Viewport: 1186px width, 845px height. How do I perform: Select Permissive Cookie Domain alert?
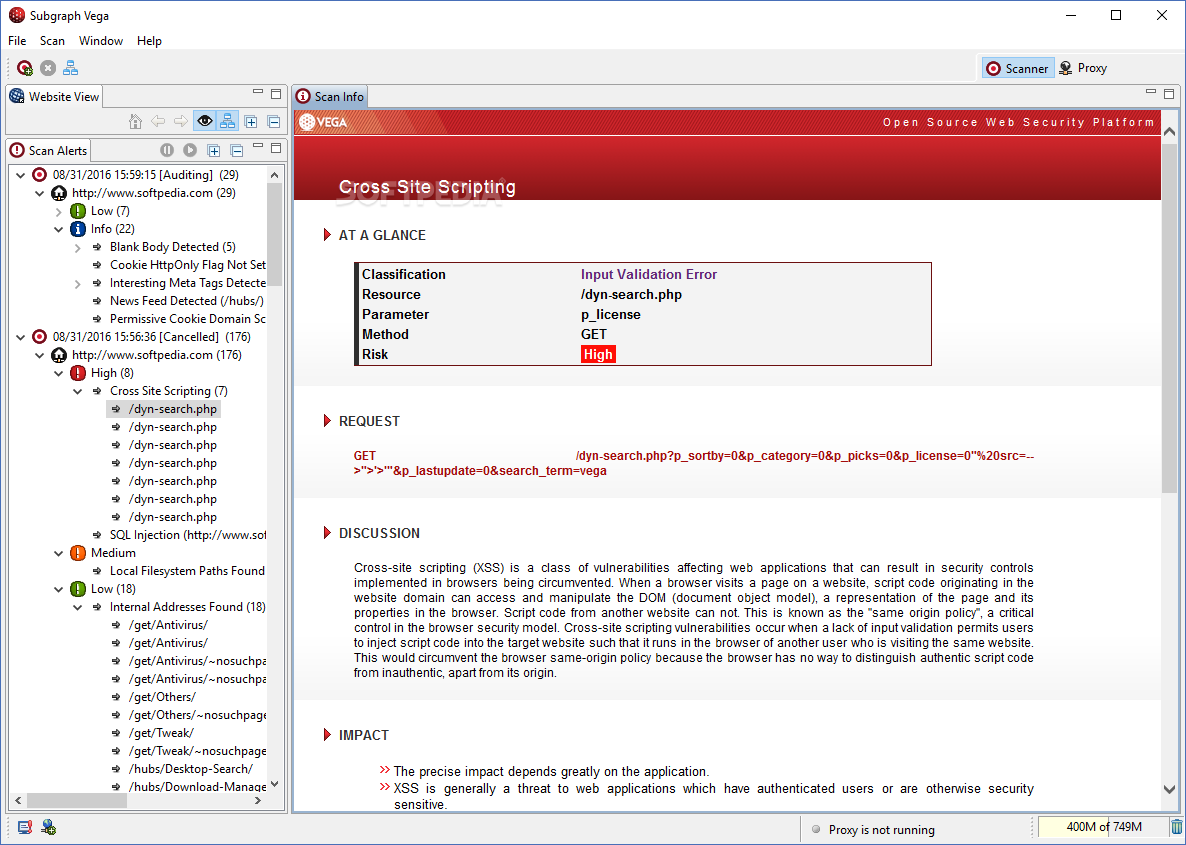(x=188, y=318)
